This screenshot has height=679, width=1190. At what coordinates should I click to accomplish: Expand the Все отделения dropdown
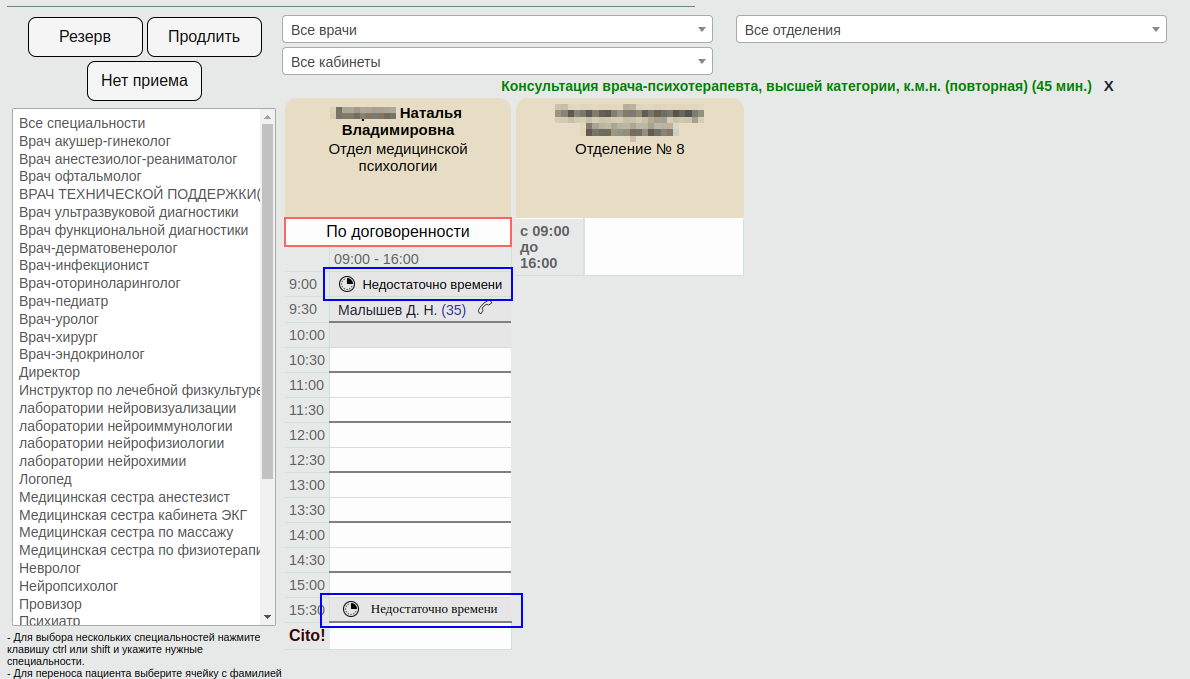(951, 30)
